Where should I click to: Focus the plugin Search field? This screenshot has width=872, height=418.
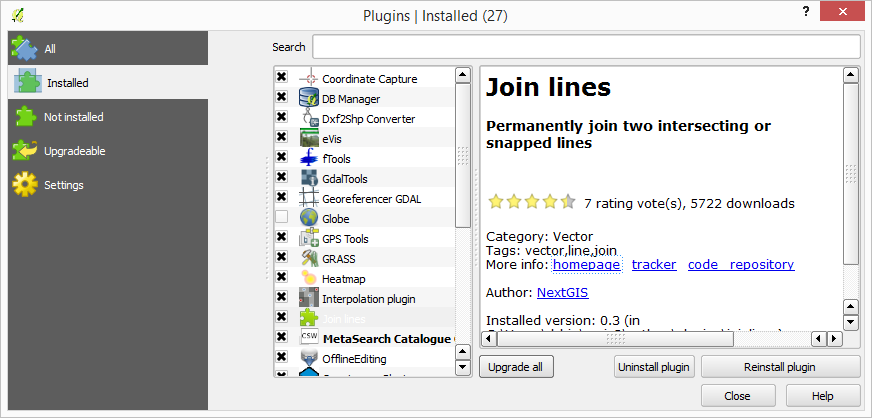586,47
